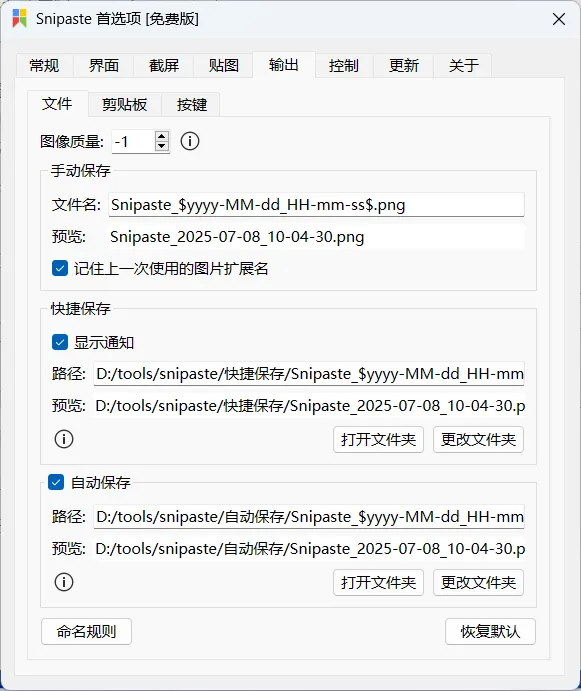Click the 图像质量 value field
The width and height of the screenshot is (581, 691).
pyautogui.click(x=134, y=141)
